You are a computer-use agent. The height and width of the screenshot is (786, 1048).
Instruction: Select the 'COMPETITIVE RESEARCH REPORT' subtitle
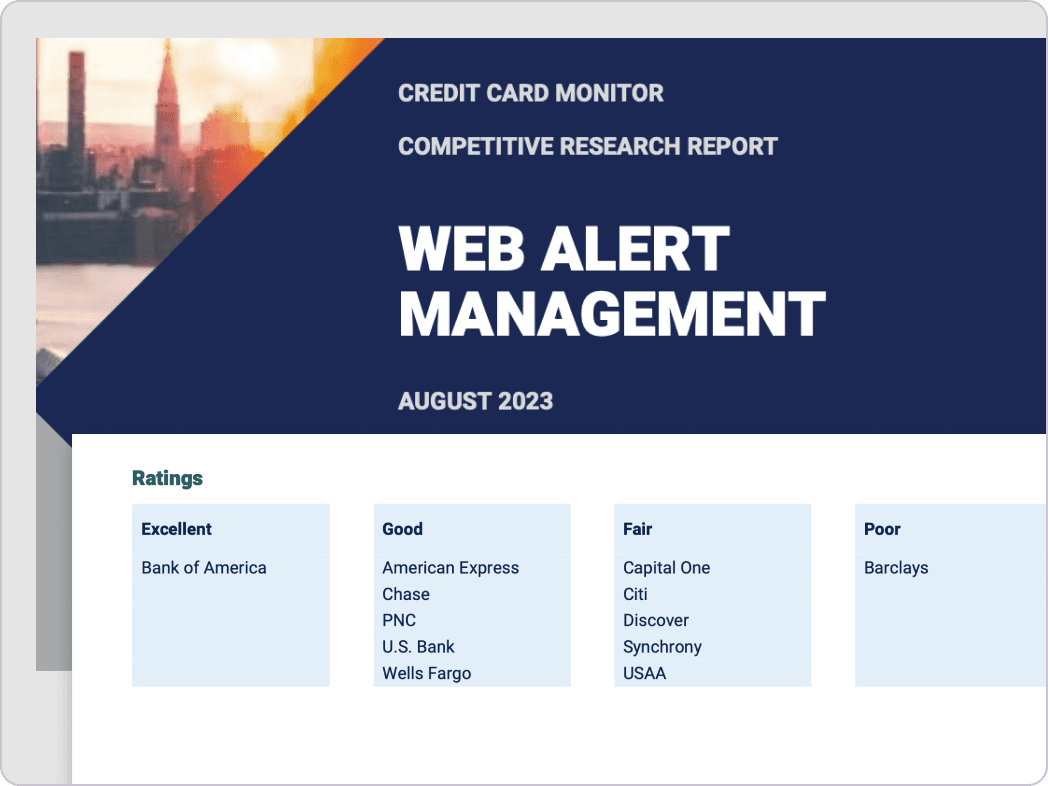(587, 146)
